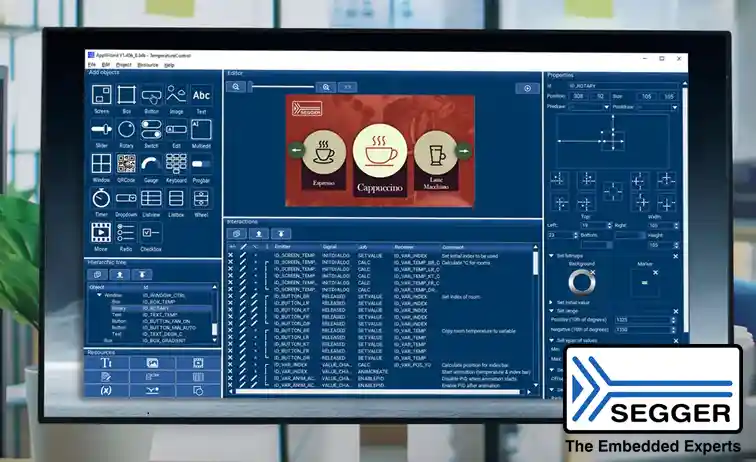756x462 pixels.
Task: Click the Cappuccino cup in preview
Action: pyautogui.click(x=380, y=151)
